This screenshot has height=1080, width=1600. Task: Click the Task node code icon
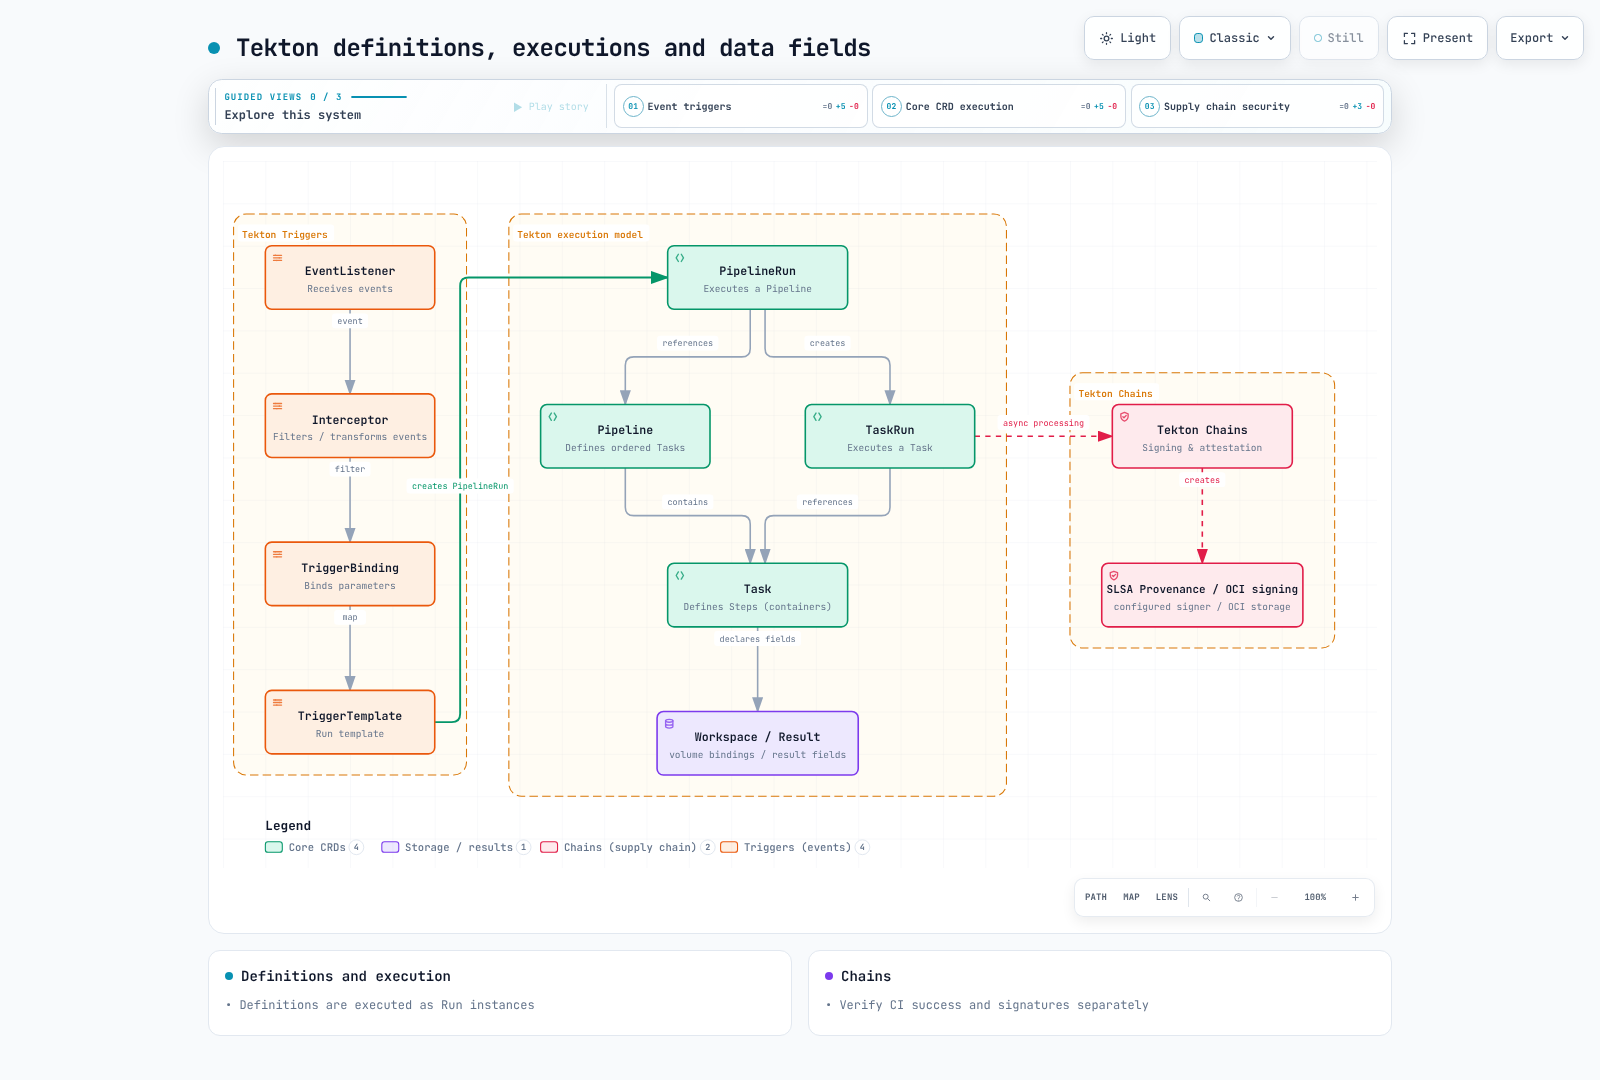tap(680, 576)
